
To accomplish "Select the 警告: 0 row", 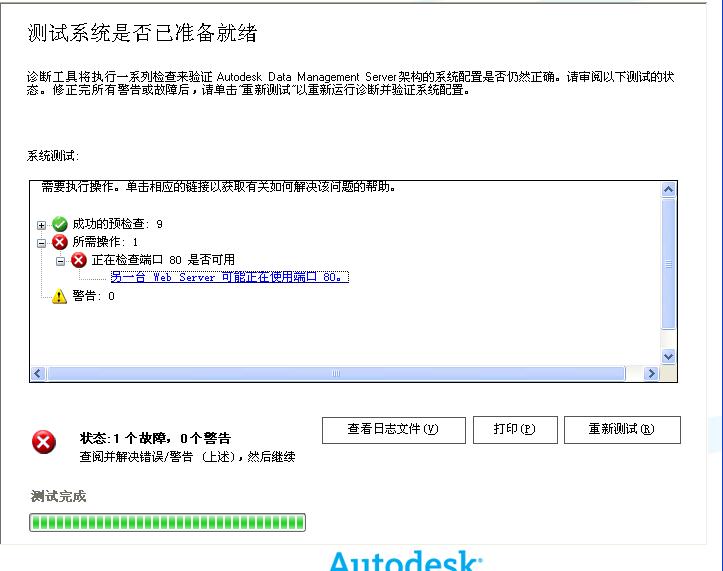I will pos(93,296).
